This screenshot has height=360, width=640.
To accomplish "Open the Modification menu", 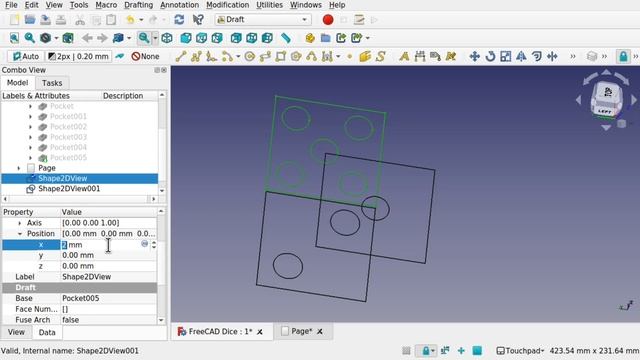I will pyautogui.click(x=227, y=5).
